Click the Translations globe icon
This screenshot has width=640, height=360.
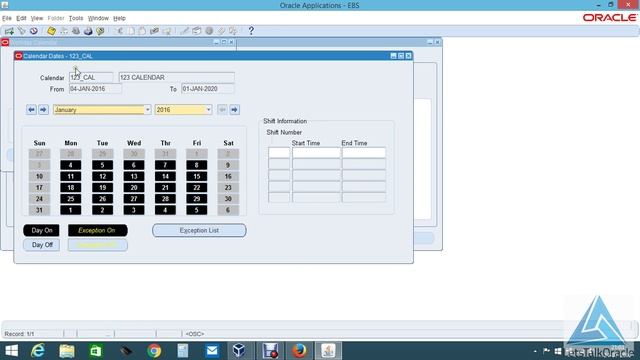click(x=209, y=31)
